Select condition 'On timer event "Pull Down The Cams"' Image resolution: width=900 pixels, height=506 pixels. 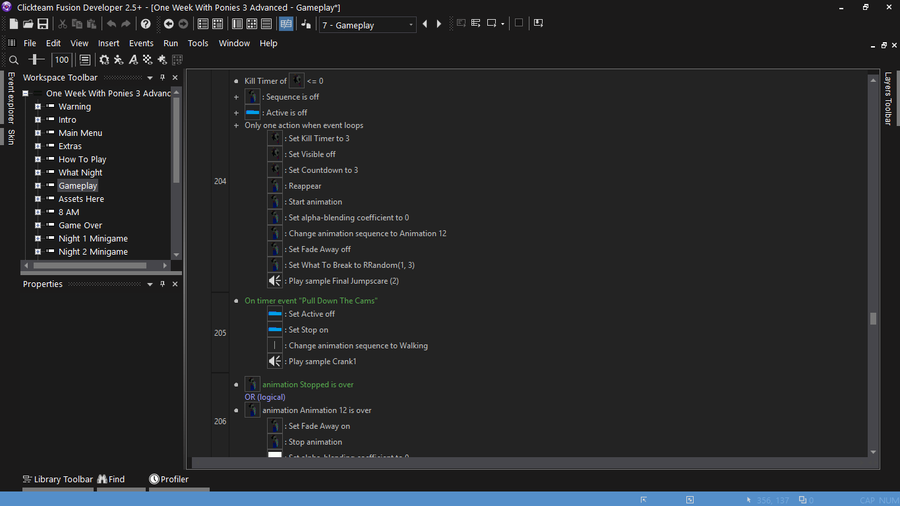click(x=311, y=301)
